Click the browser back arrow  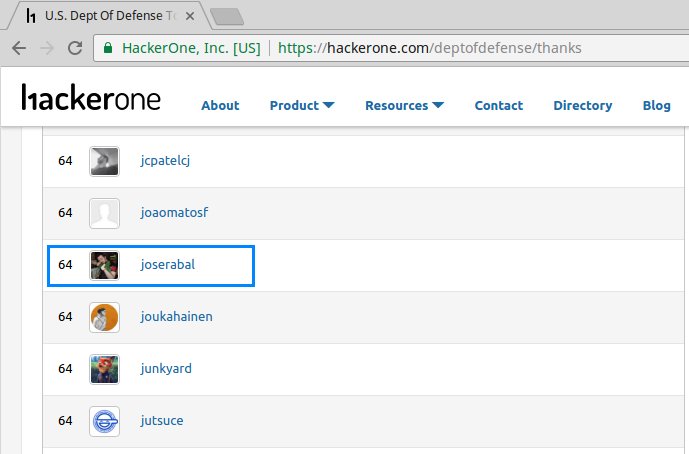click(x=19, y=48)
